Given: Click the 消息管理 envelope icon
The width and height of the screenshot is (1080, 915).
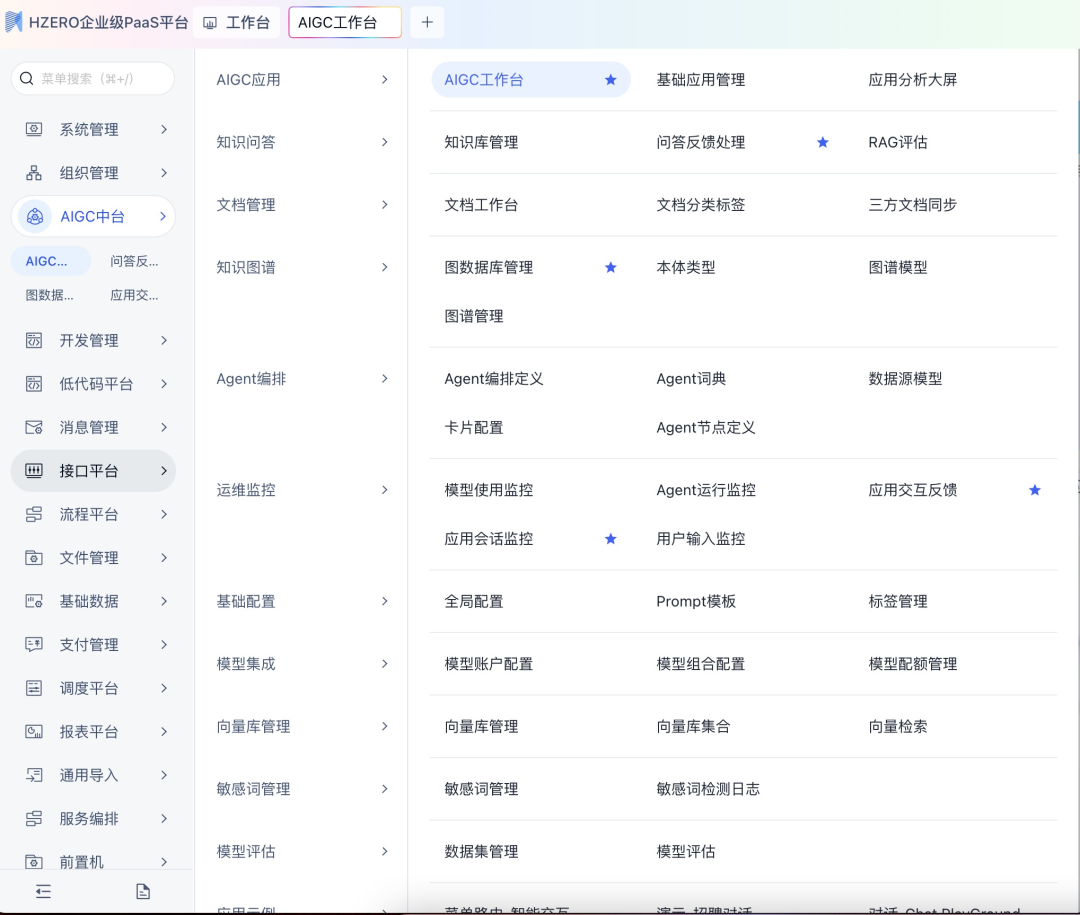Looking at the screenshot, I should click(34, 428).
